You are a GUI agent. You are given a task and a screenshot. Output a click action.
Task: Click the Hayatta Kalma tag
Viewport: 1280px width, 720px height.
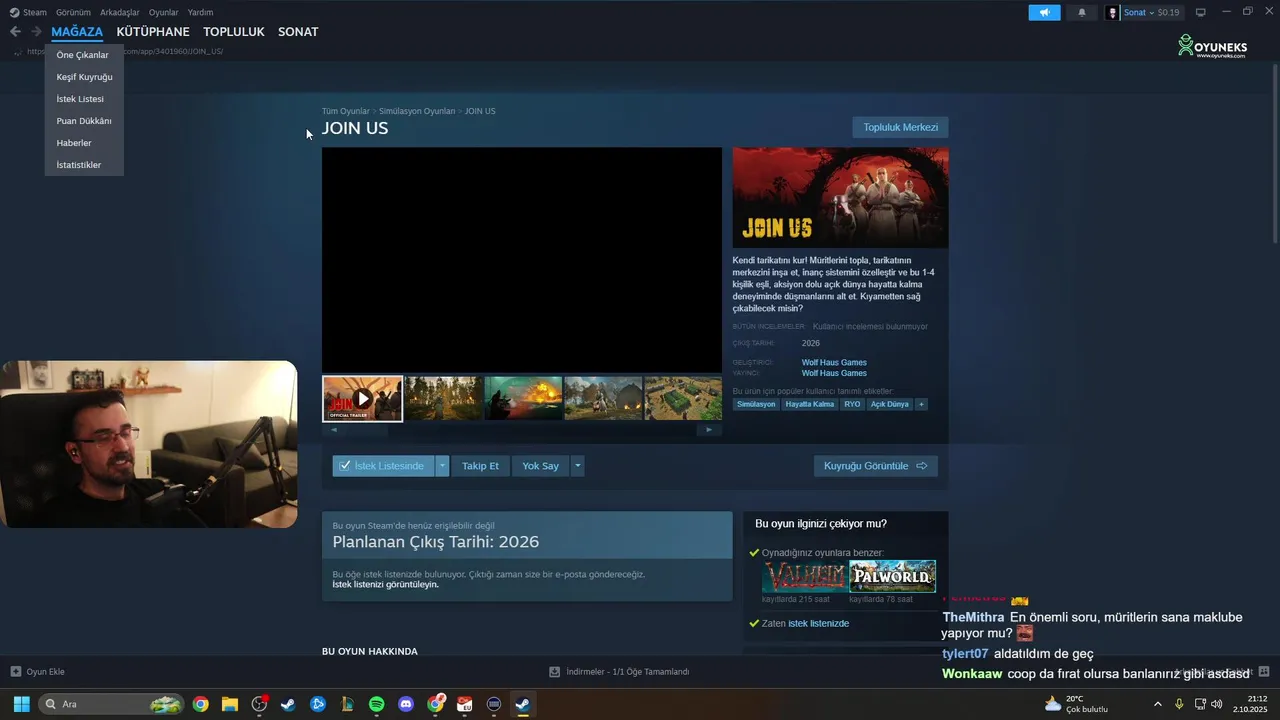click(x=810, y=404)
